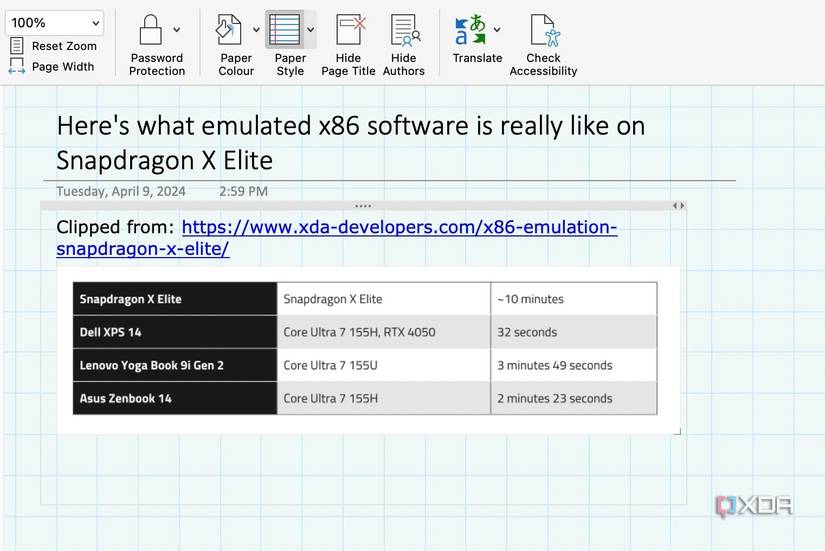This screenshot has height=551, width=825.
Task: Click the 'Lenovo Yoga Book 9i Gen 2' cell
Action: click(175, 365)
